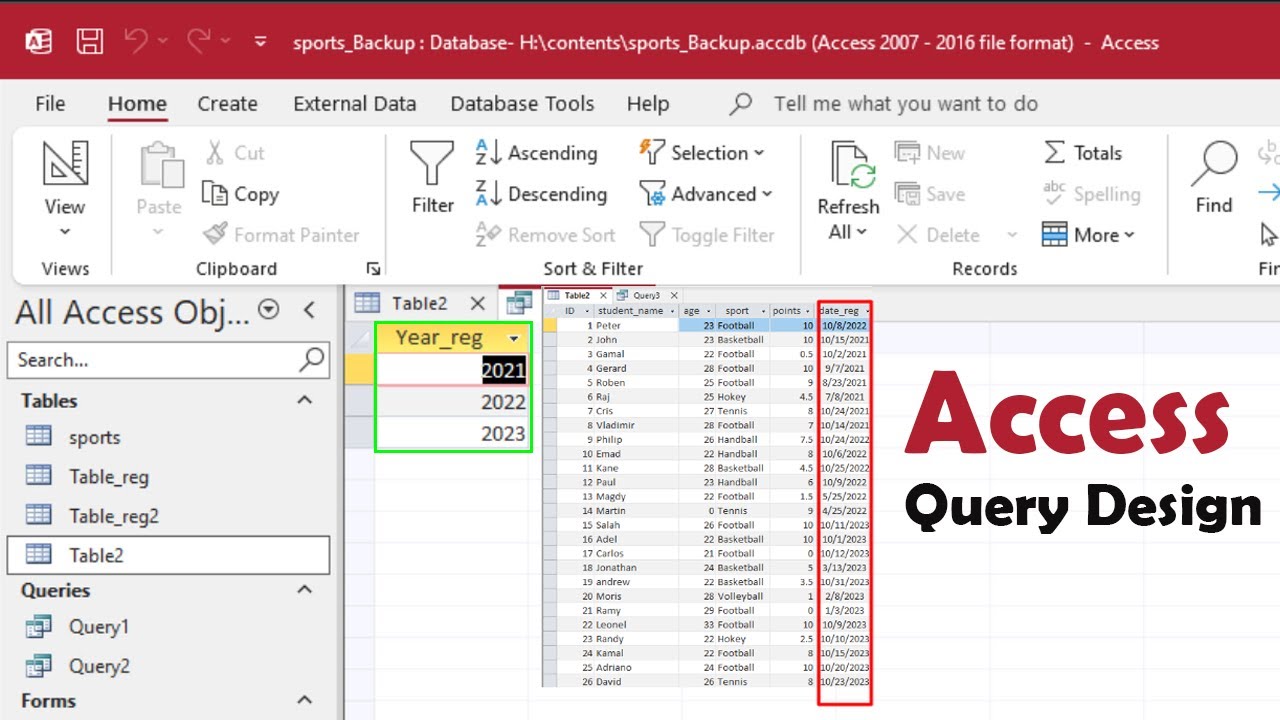
Task: Open Clipboard group dialog launcher
Action: coord(373,268)
